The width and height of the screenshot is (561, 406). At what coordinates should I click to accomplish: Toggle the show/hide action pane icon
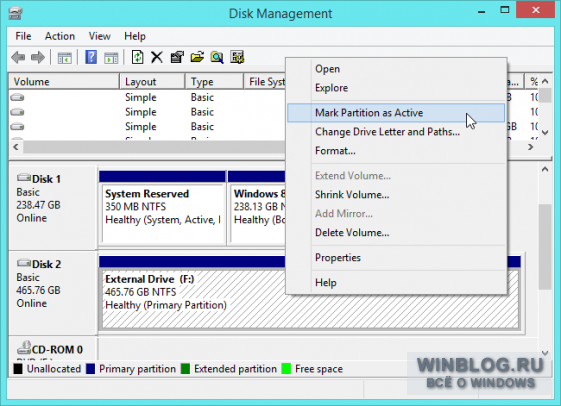pyautogui.click(x=111, y=58)
